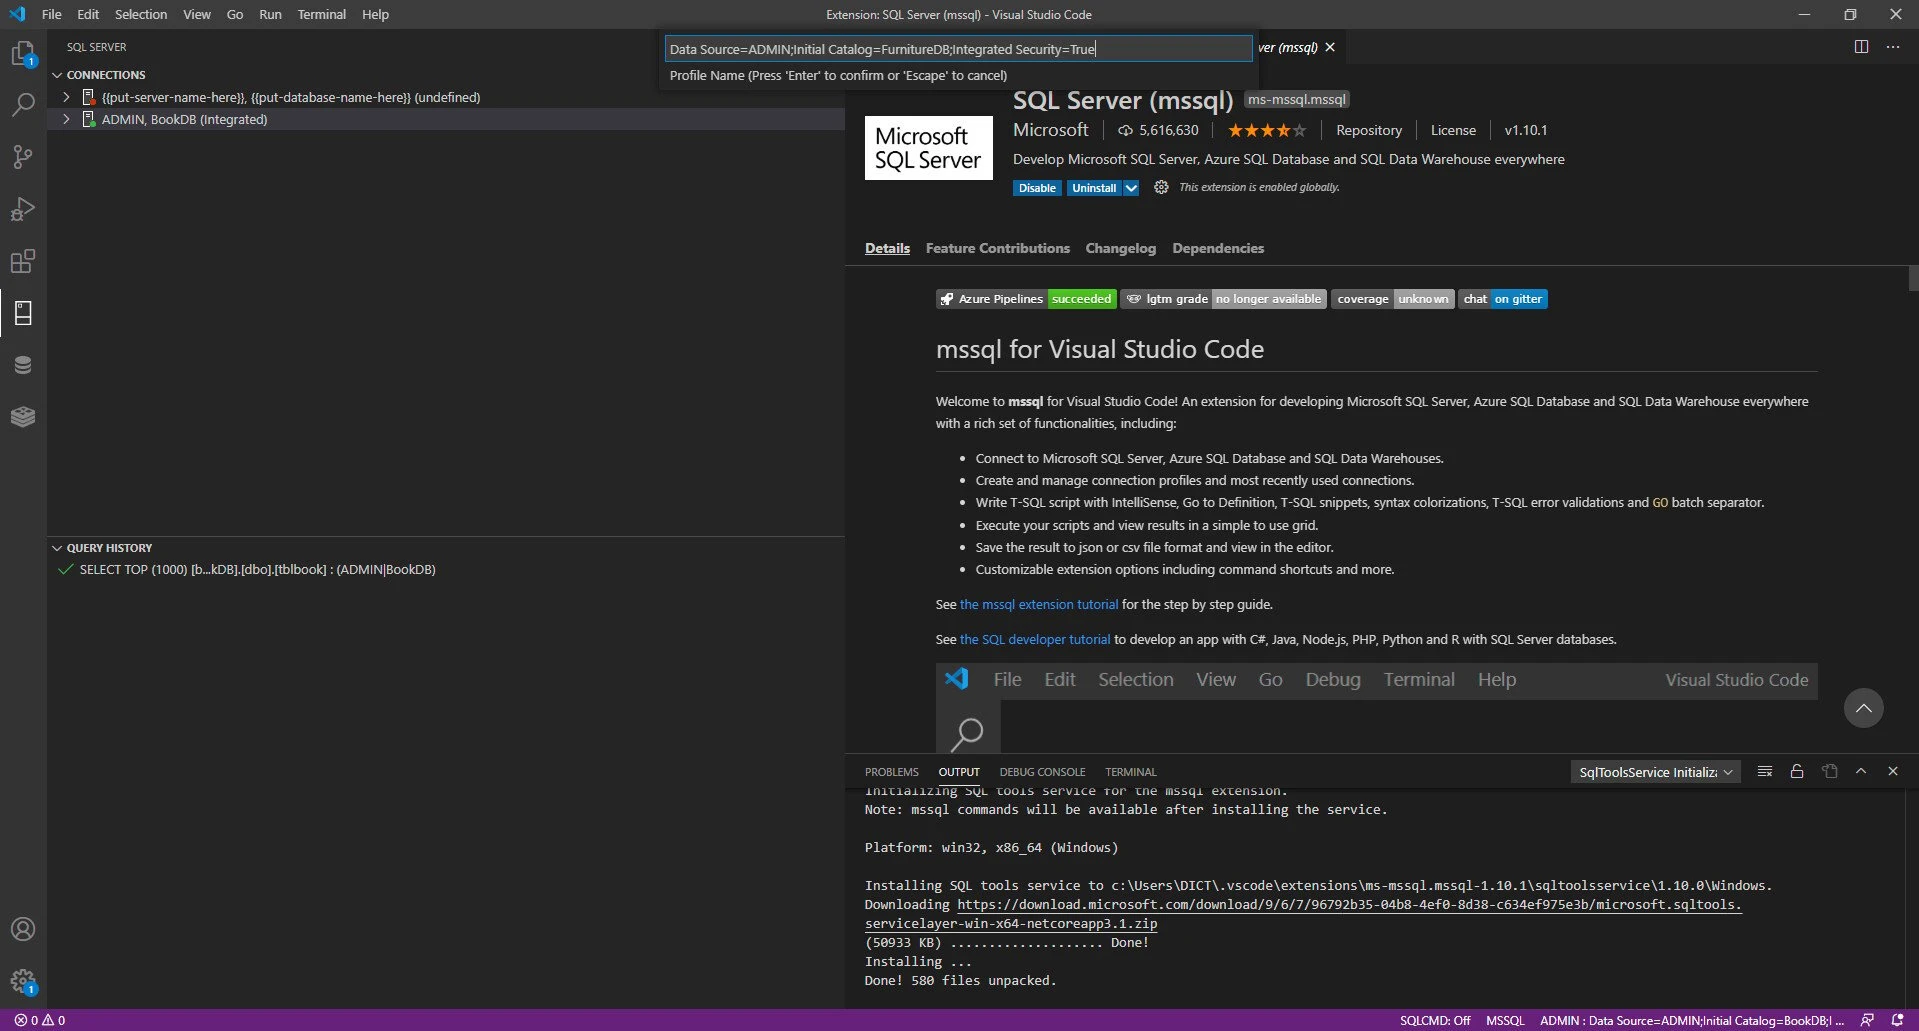Image resolution: width=1919 pixels, height=1031 pixels.
Task: Collapse the QUERY HISTORY section
Action: [57, 548]
